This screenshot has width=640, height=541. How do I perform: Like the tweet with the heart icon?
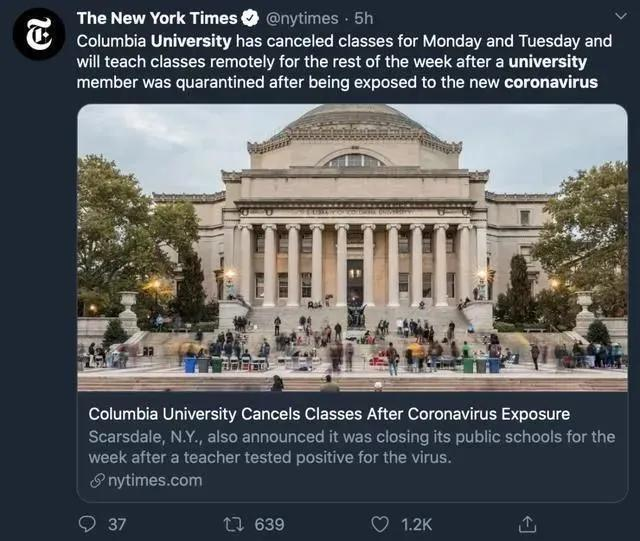[380, 523]
